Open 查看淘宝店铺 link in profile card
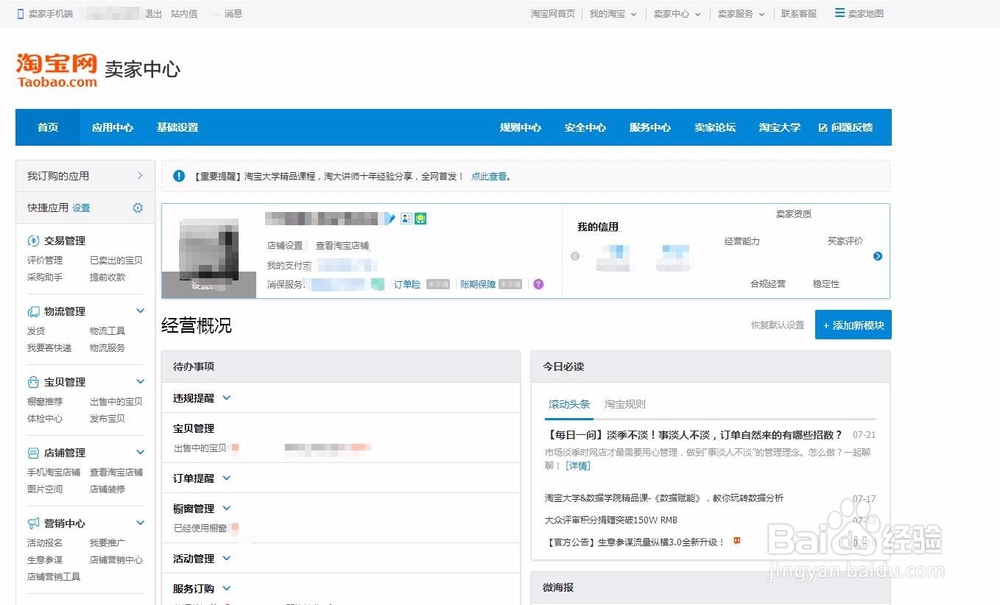This screenshot has width=1000, height=605. [x=342, y=245]
